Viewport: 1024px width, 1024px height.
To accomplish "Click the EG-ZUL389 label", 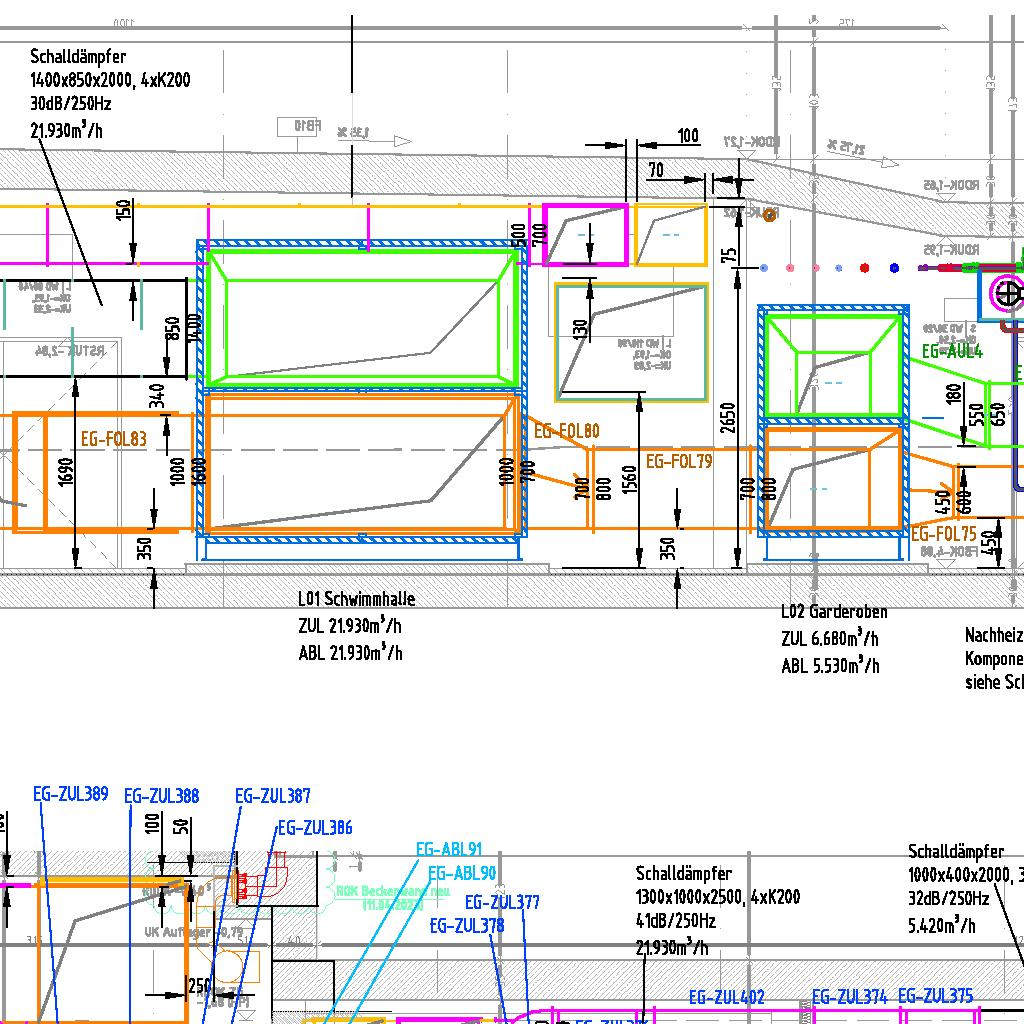I will (70, 795).
